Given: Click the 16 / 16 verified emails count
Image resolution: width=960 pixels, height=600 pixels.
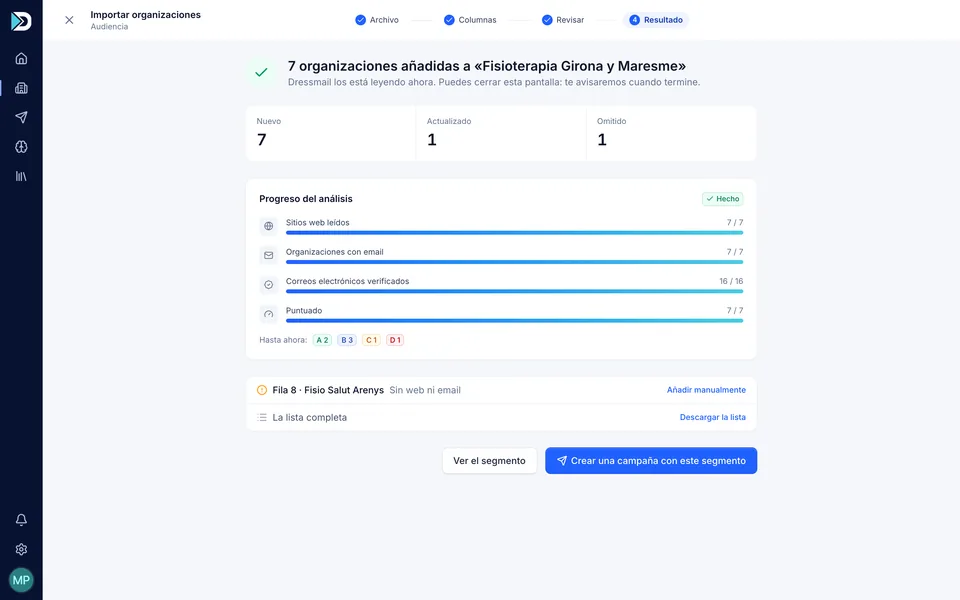Looking at the screenshot, I should click(731, 282).
